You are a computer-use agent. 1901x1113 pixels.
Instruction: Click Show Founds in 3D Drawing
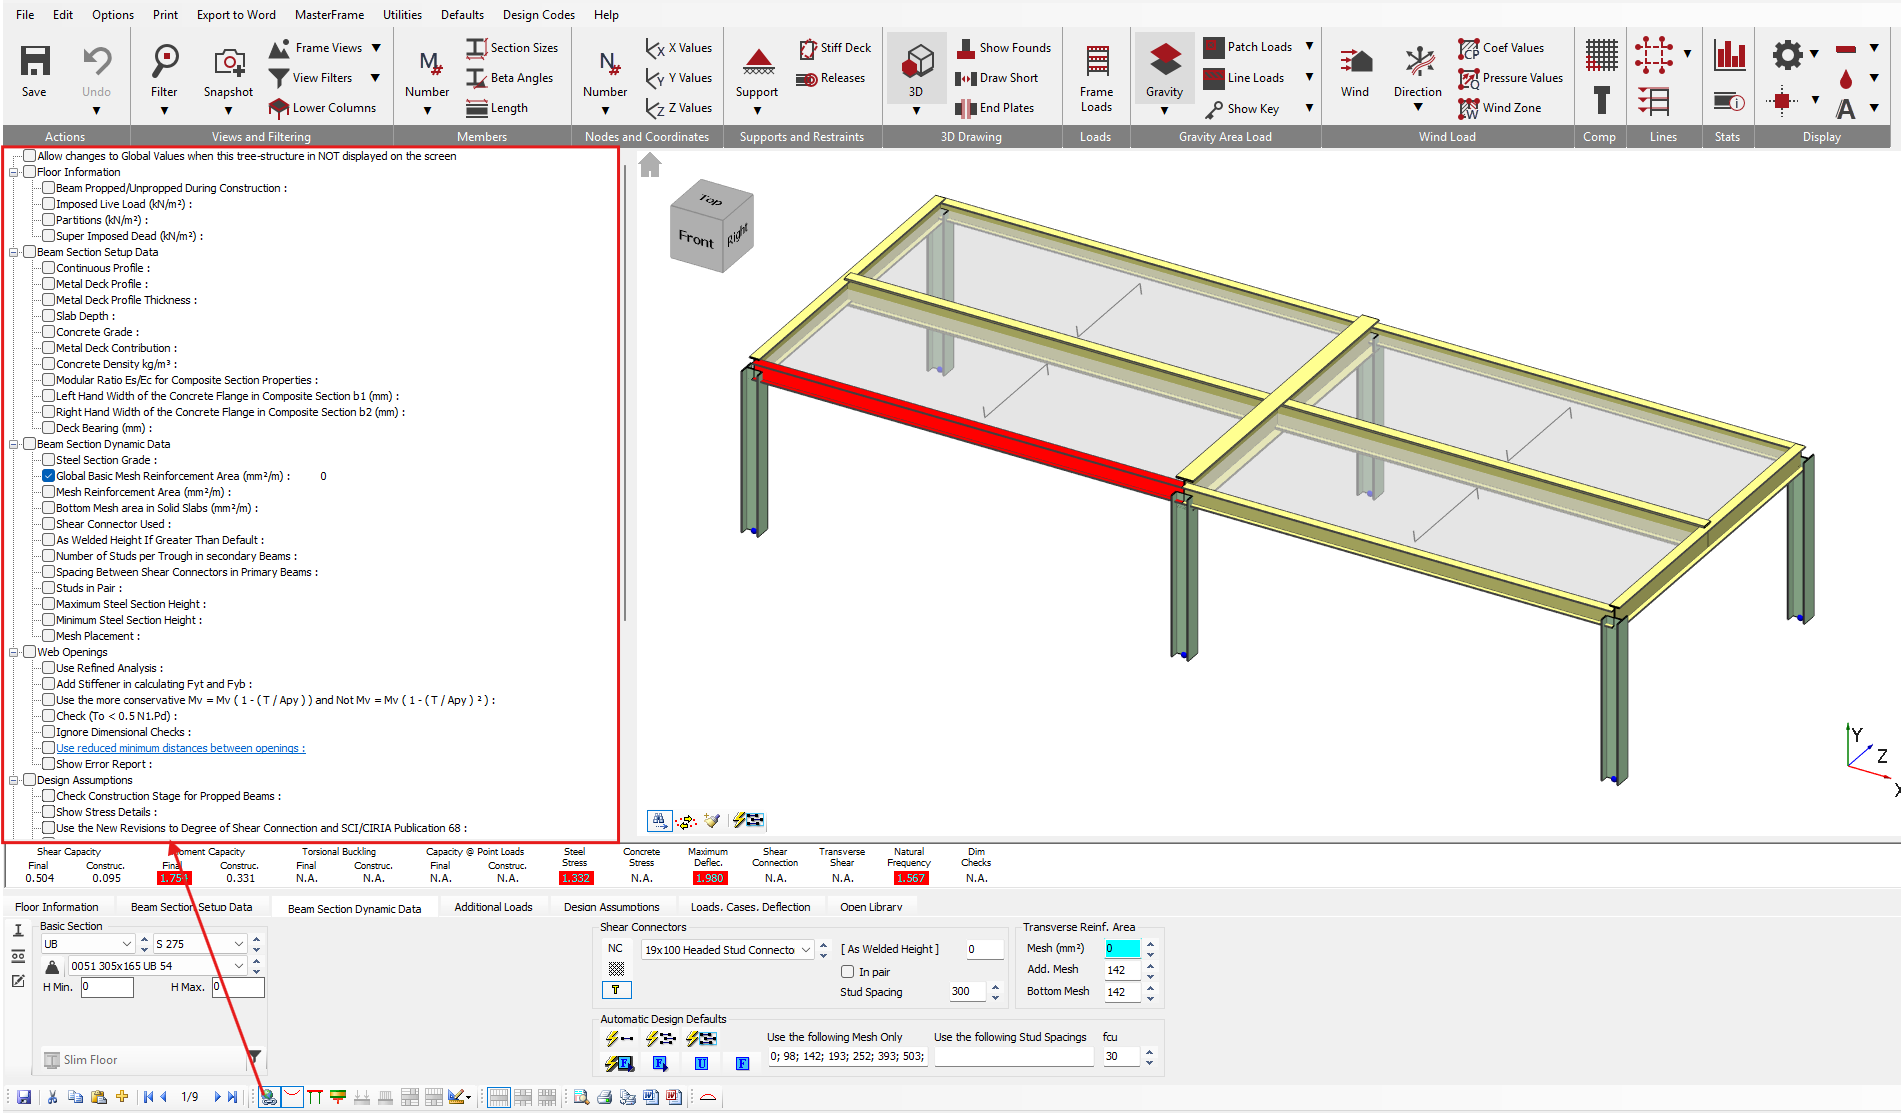coord(1004,47)
